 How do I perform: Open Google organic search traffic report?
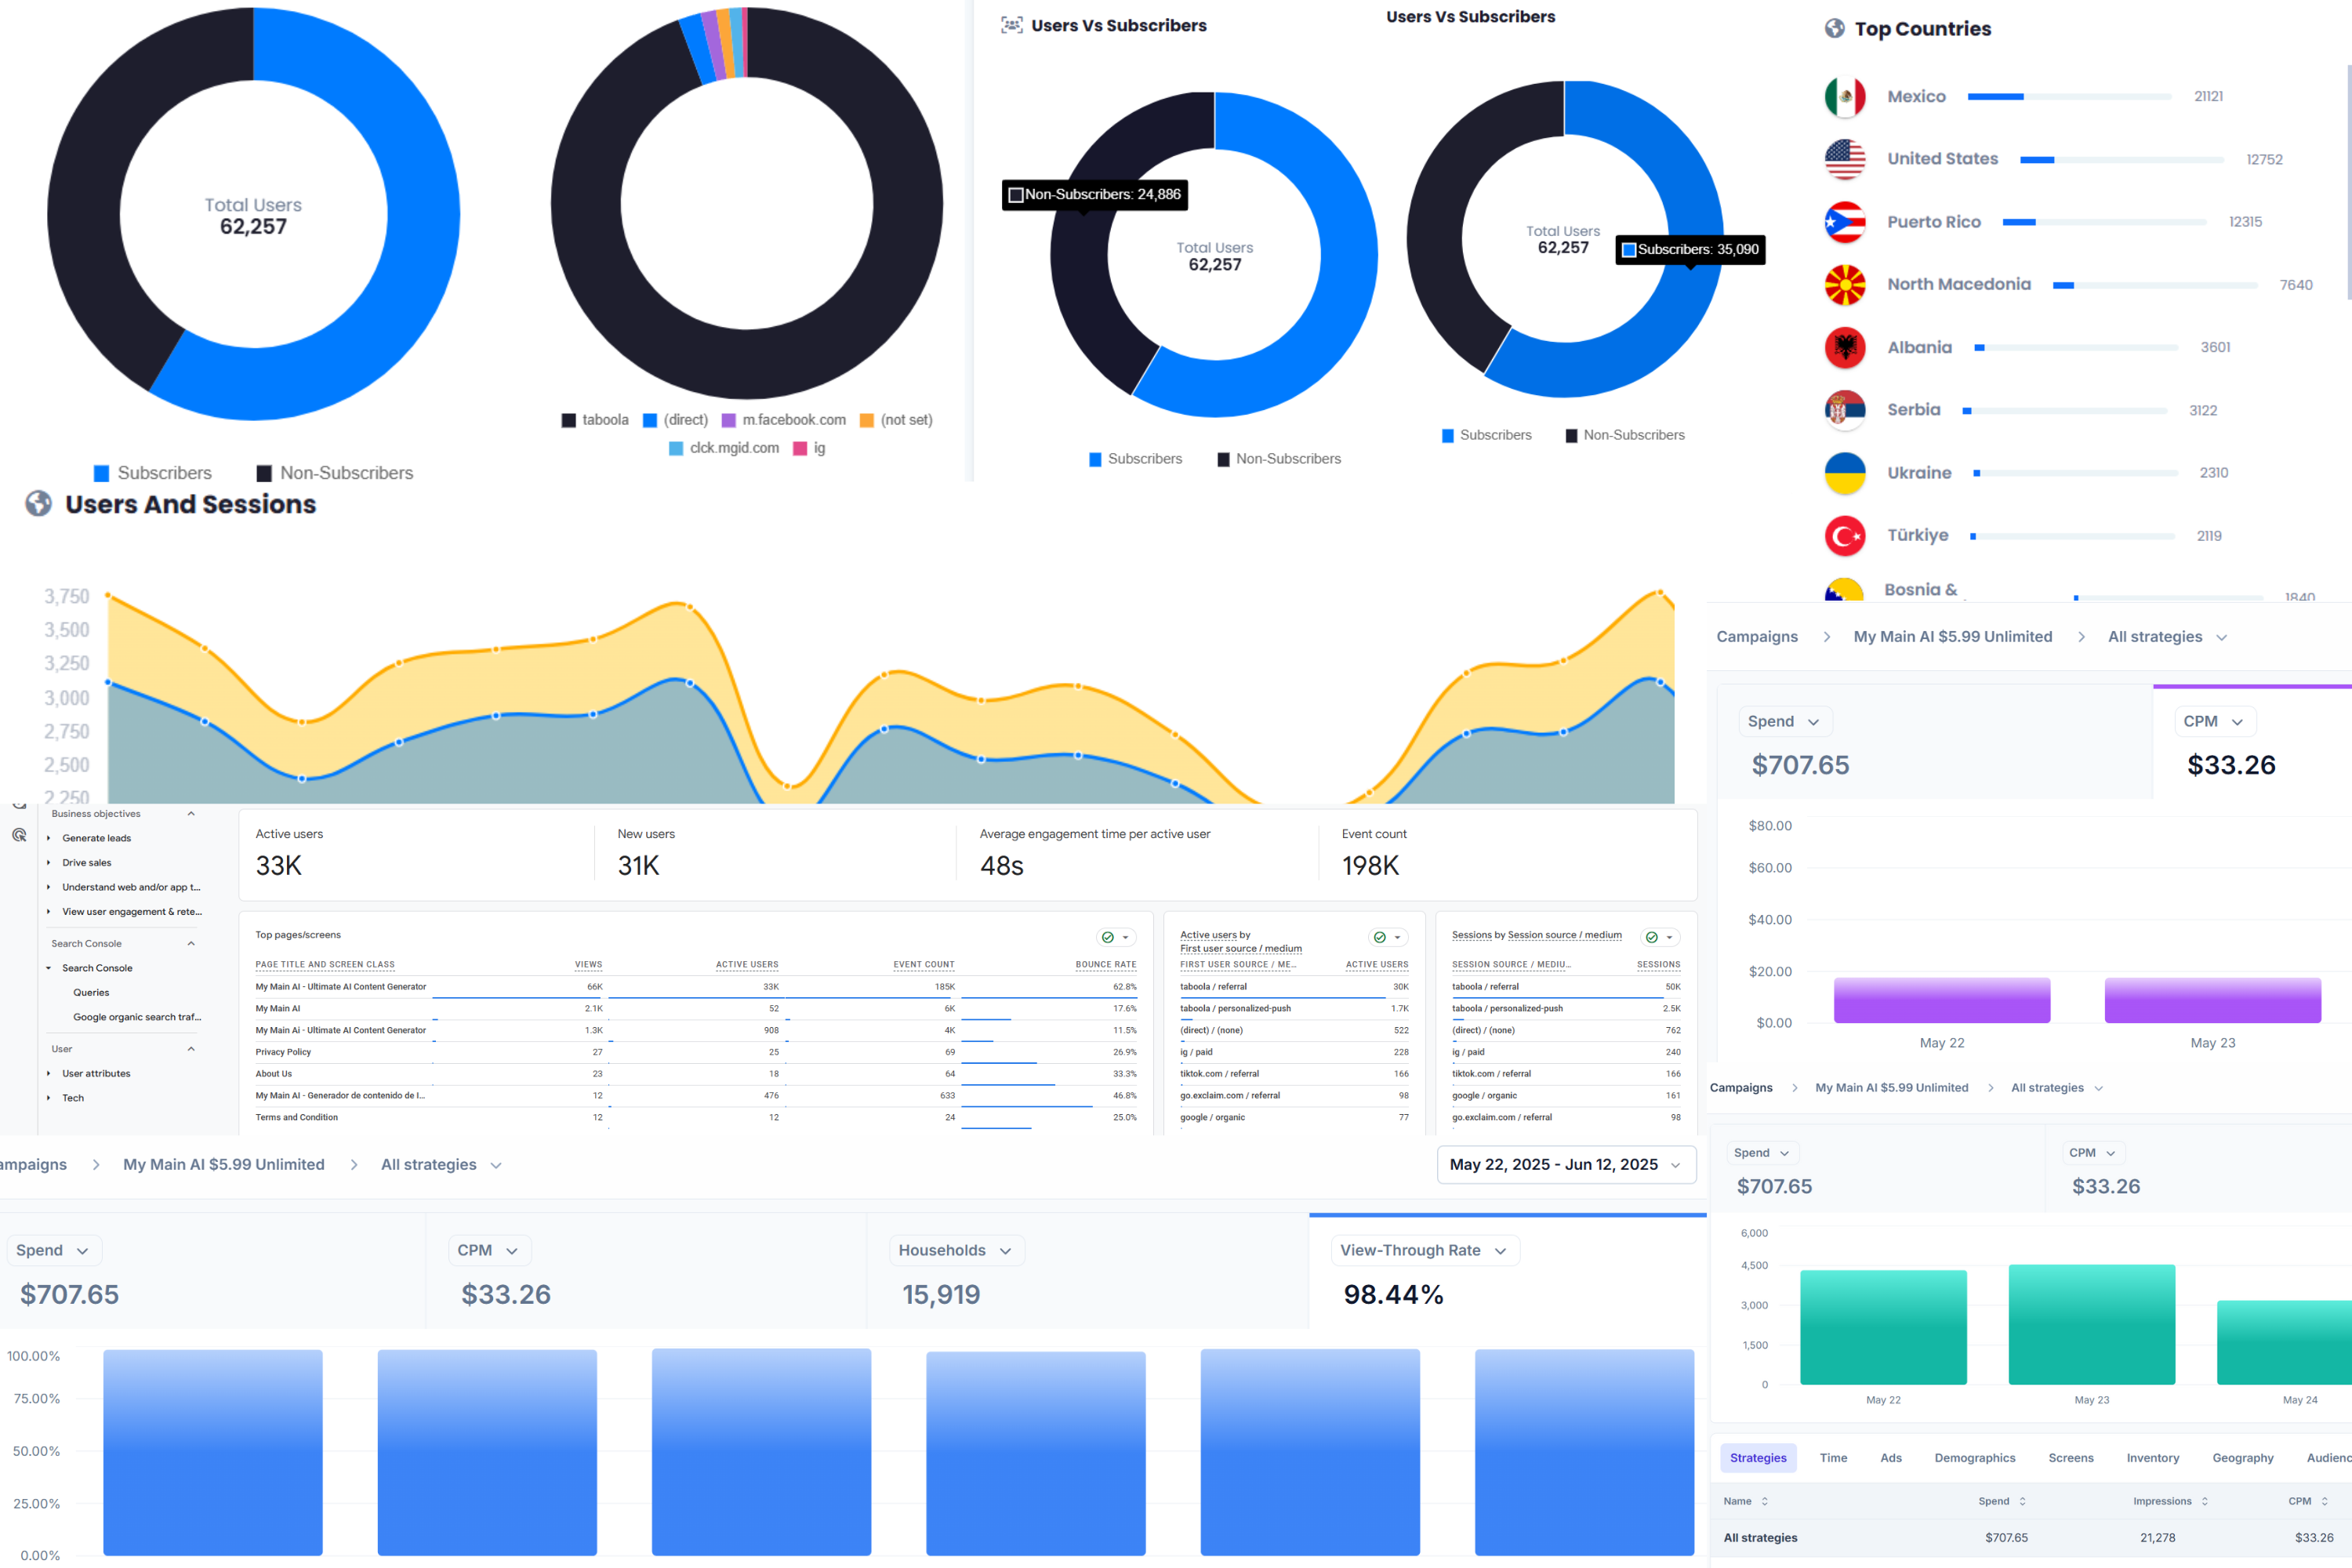[137, 1017]
